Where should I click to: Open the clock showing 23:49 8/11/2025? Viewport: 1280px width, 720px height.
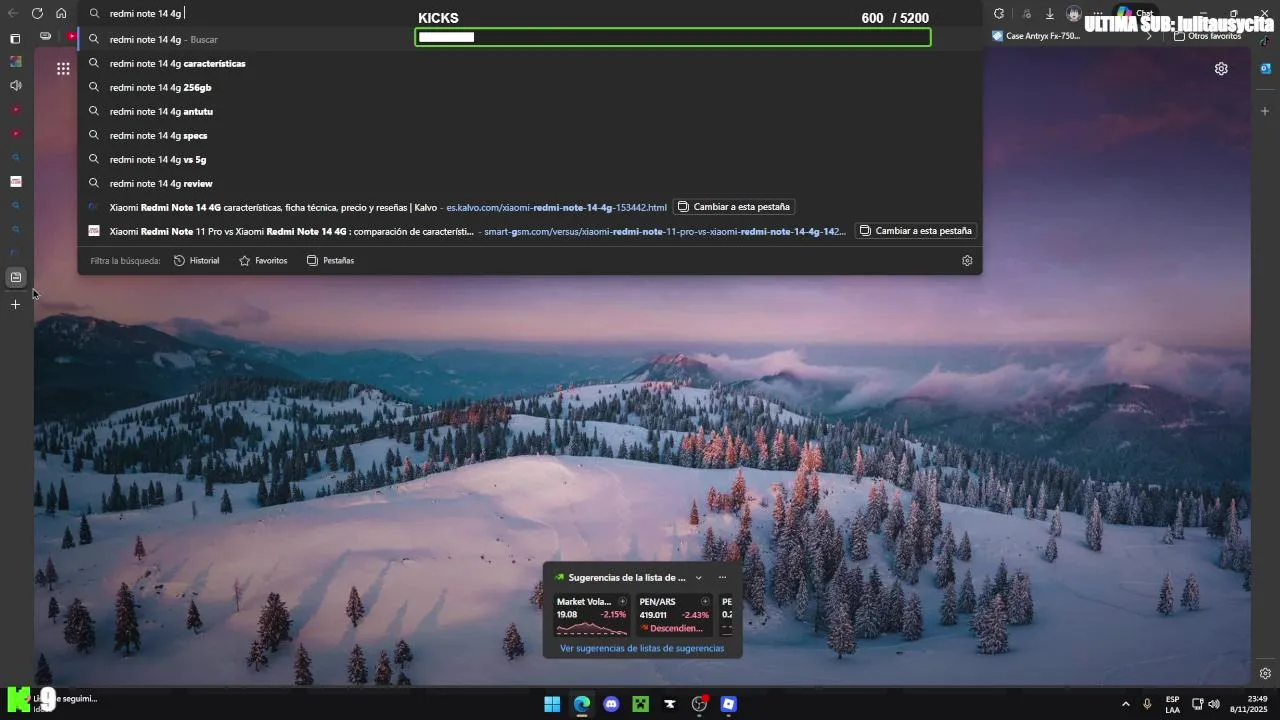coord(1249,704)
